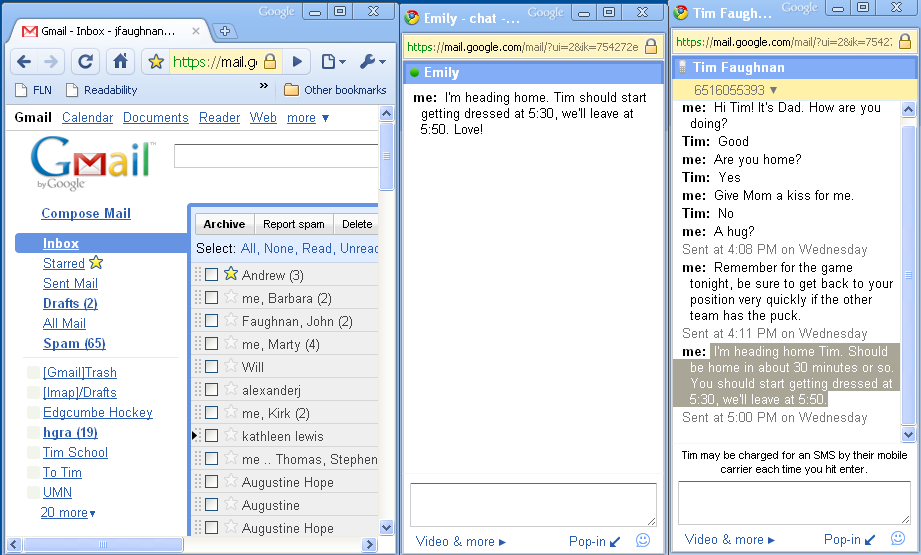Click the Go arrow beside the address bar
The width and height of the screenshot is (921, 555).
tap(297, 62)
